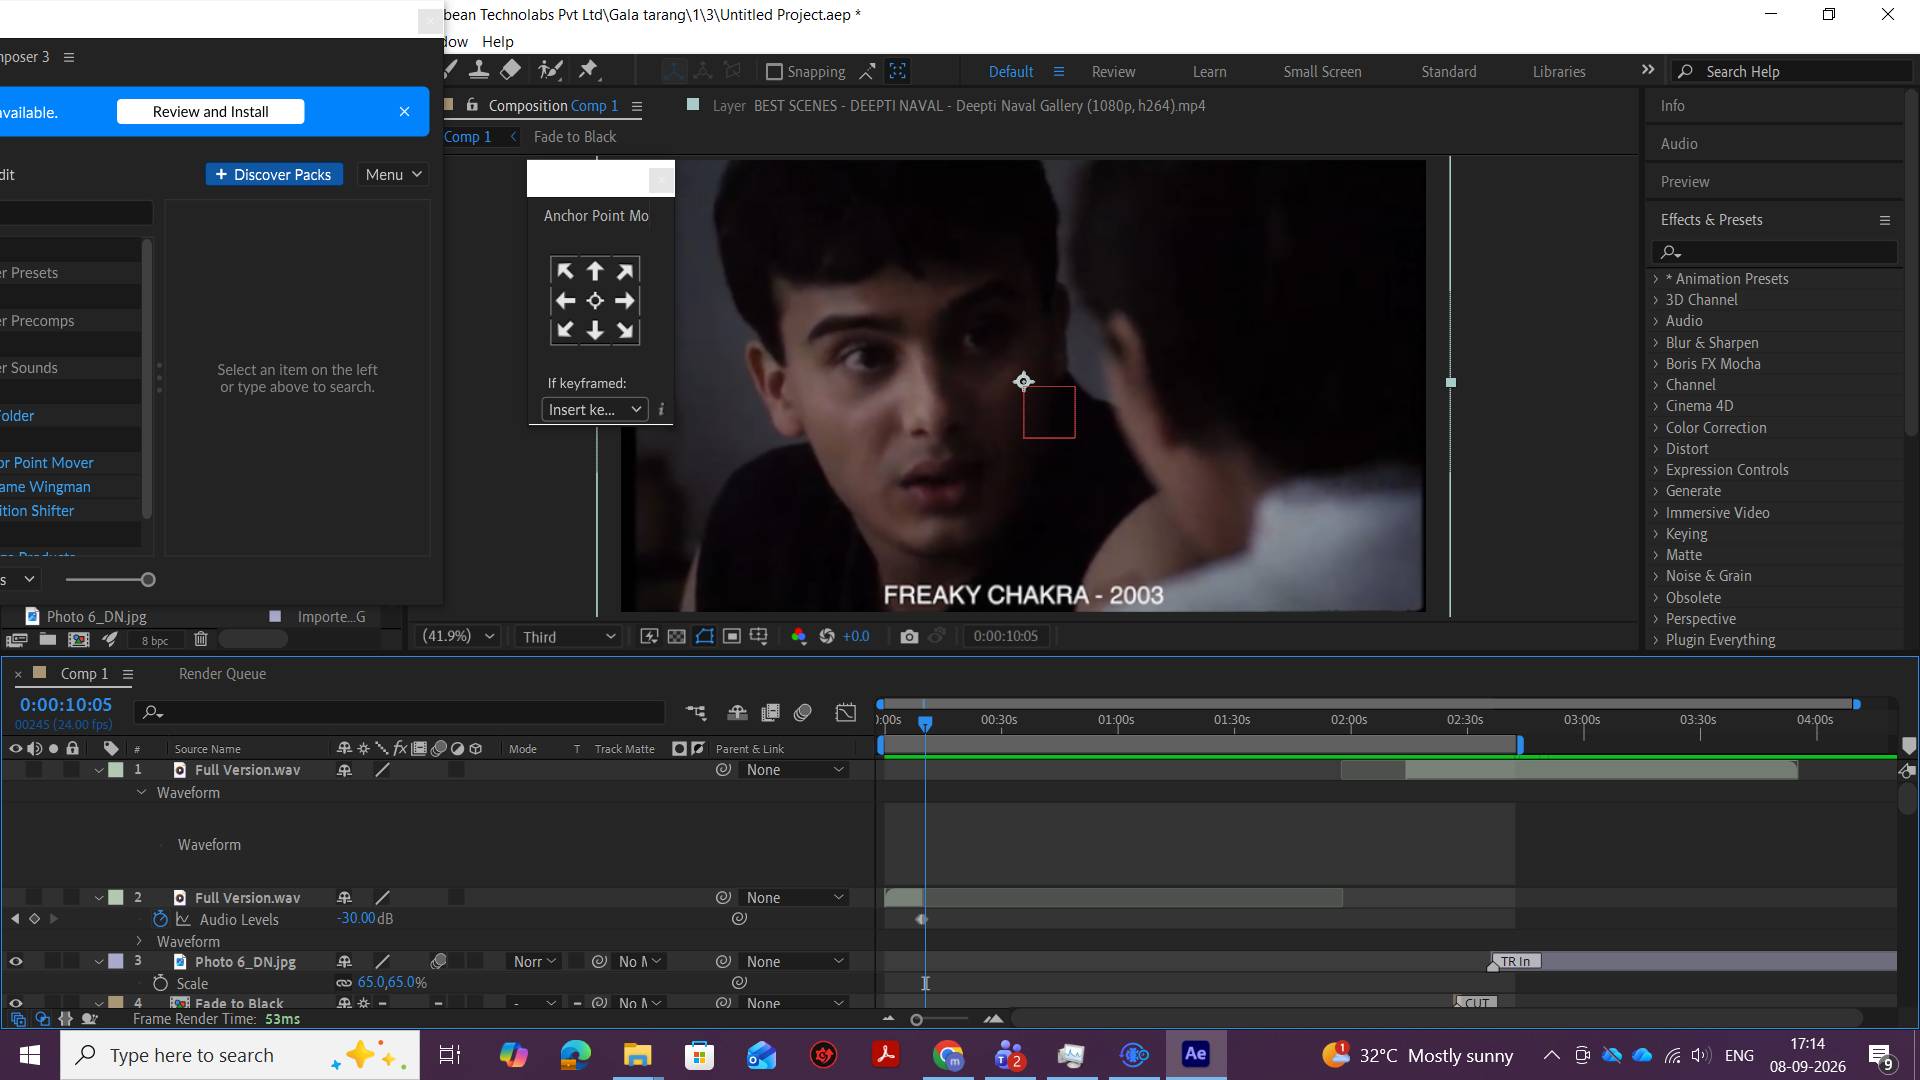Viewport: 1920px width, 1080px height.
Task: Hide the Photo 6_DN.jpg layer
Action: [x=16, y=961]
